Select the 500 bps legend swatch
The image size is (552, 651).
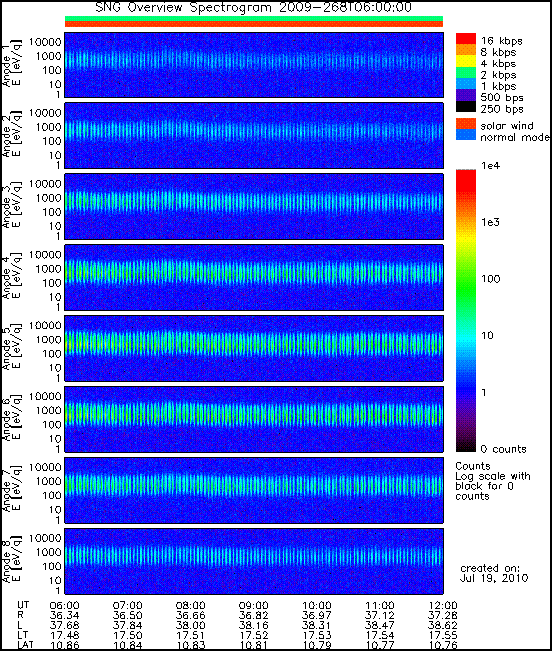click(x=466, y=95)
